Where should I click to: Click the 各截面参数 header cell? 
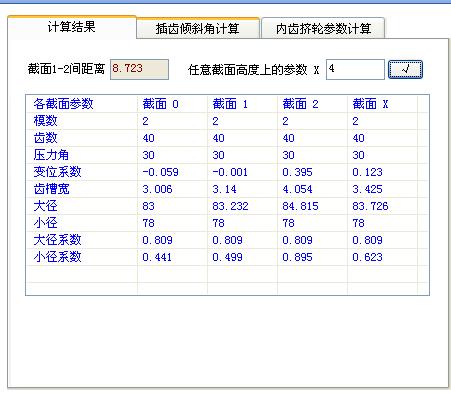63,104
